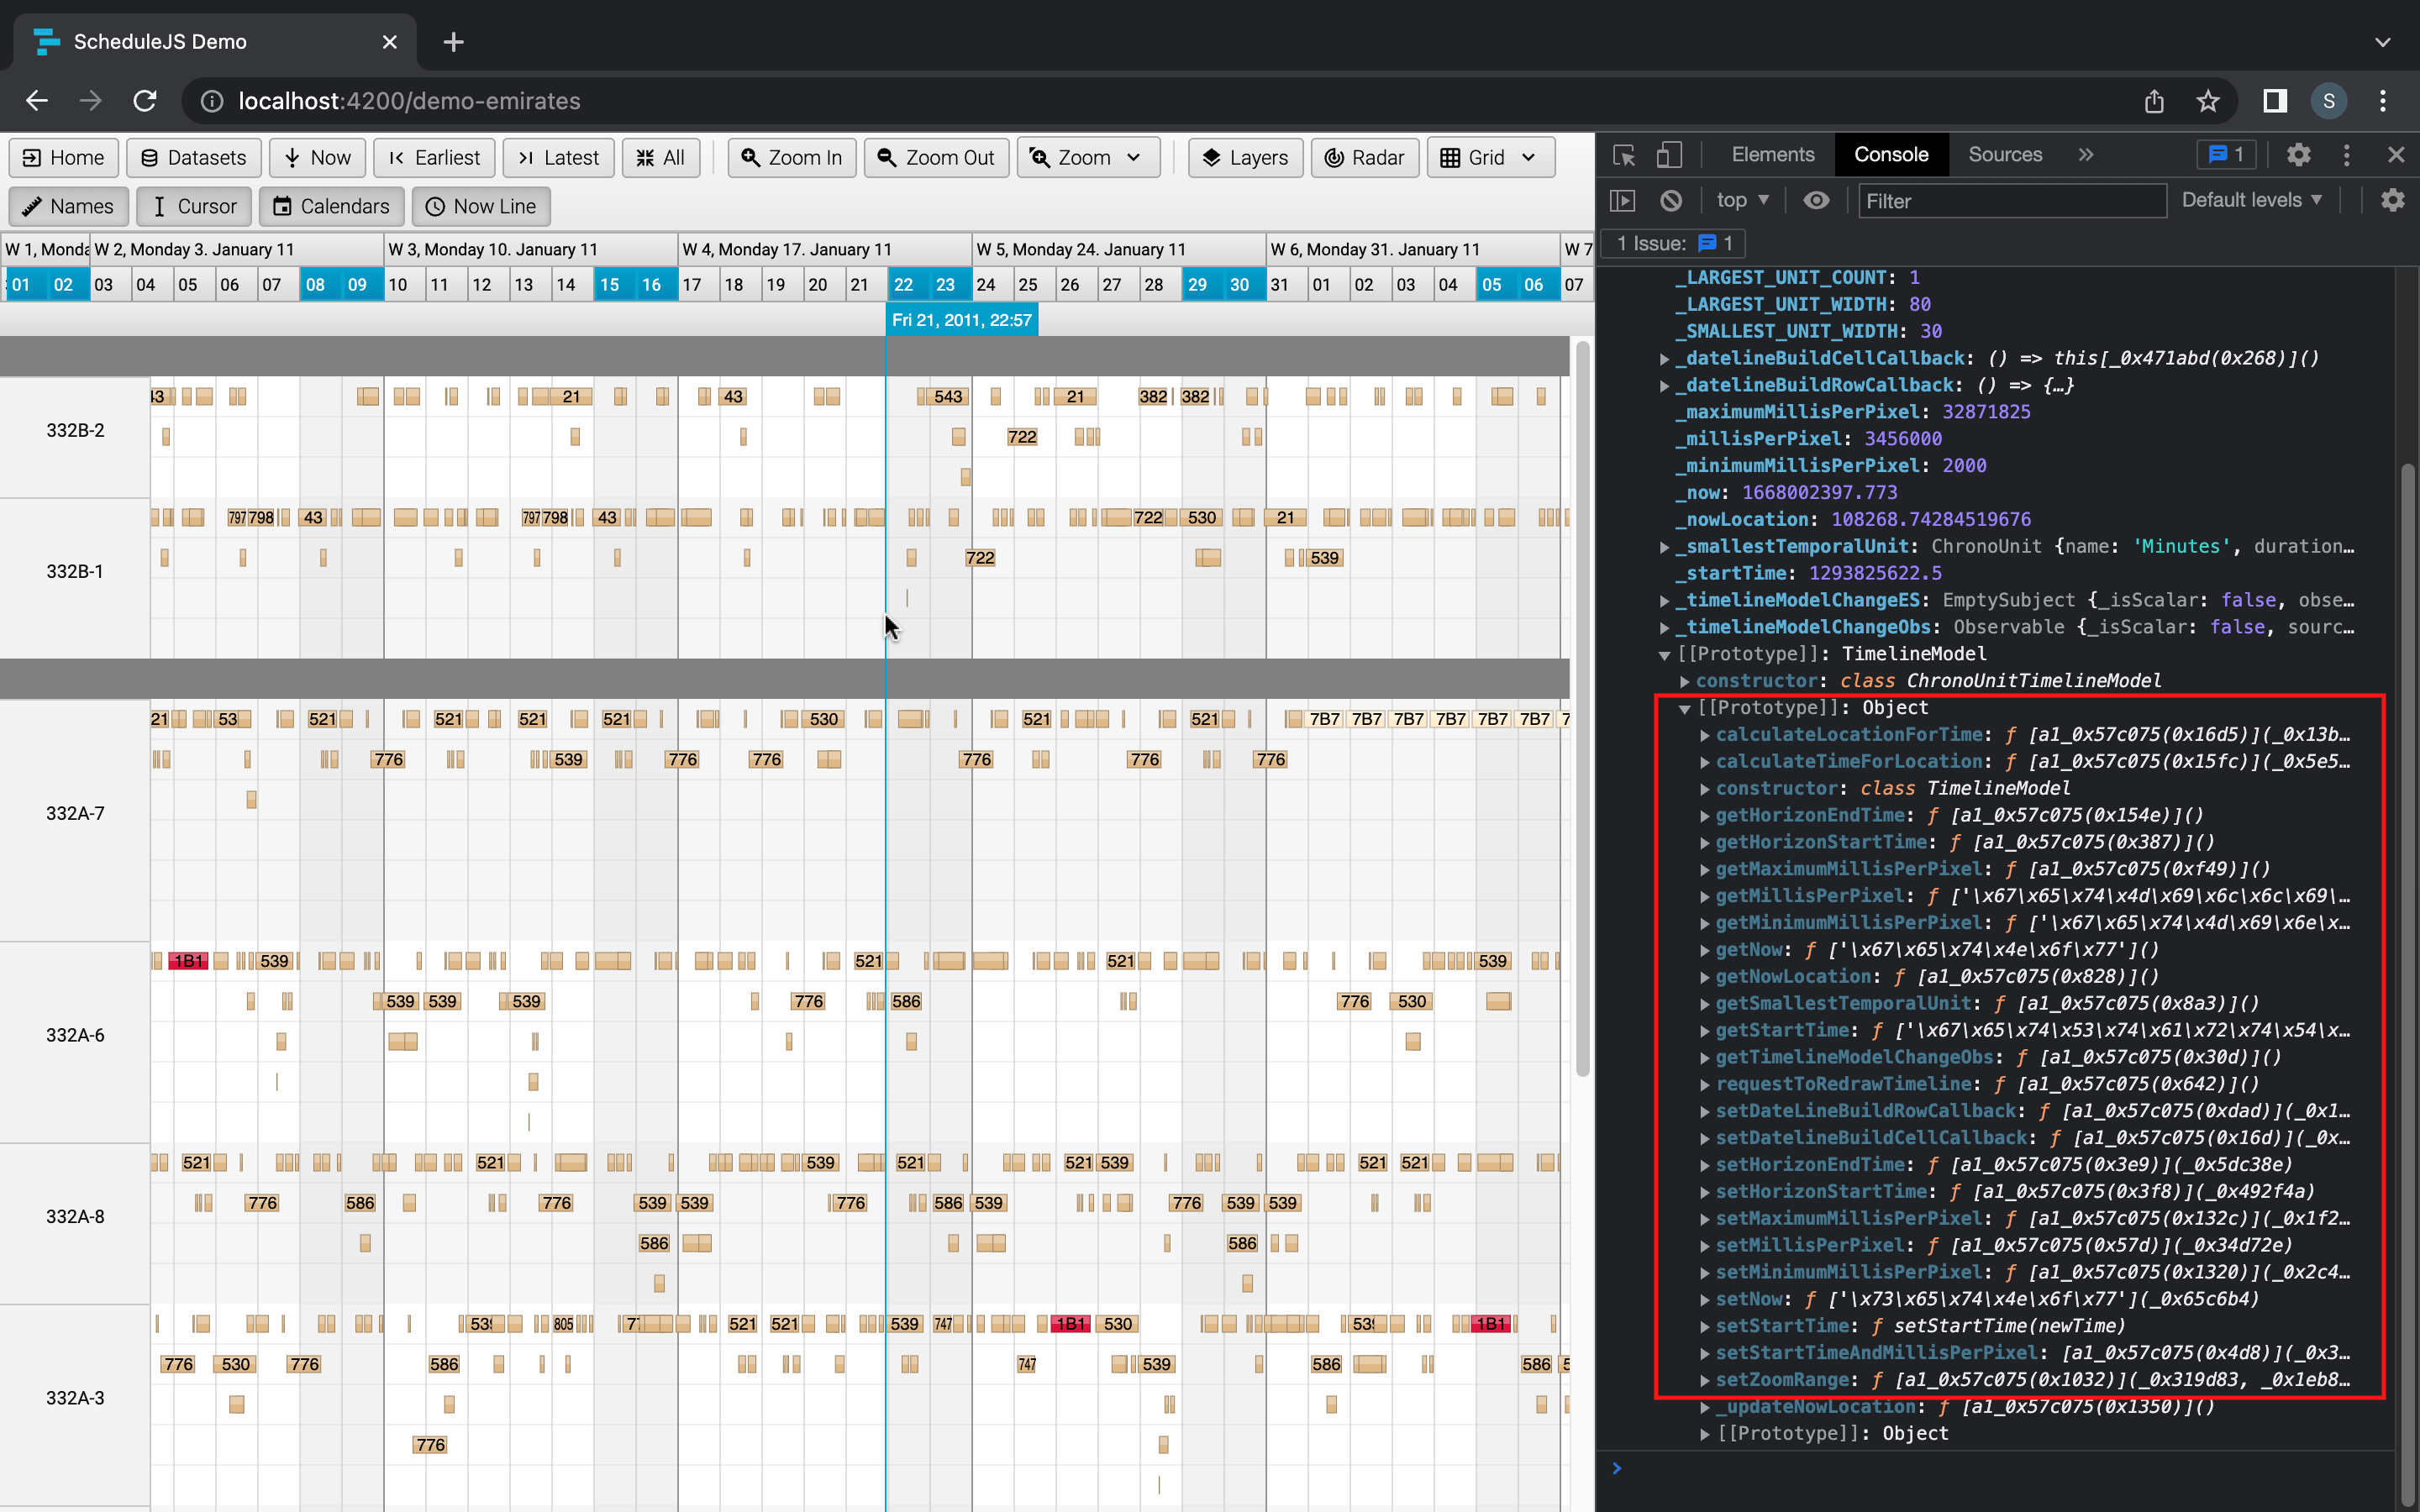Click the Zoom Out magnifier tool
Screen dimensions: 2420x1512
[x=935, y=157]
